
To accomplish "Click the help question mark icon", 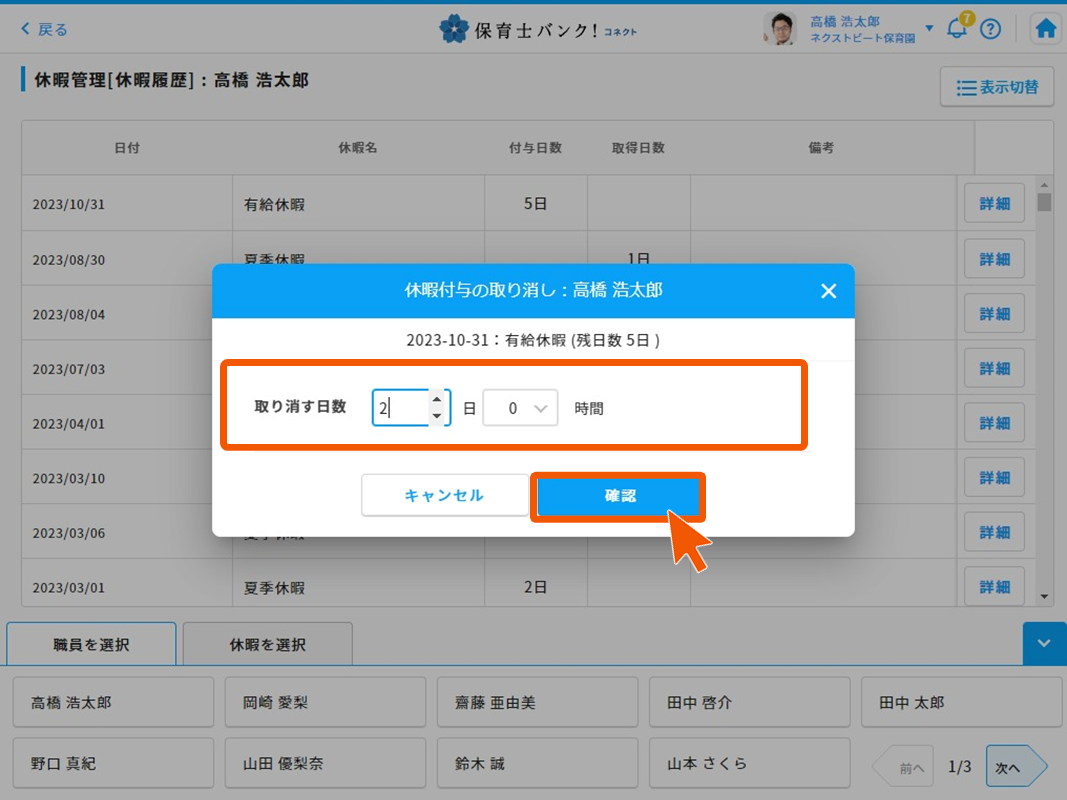I will pos(990,28).
